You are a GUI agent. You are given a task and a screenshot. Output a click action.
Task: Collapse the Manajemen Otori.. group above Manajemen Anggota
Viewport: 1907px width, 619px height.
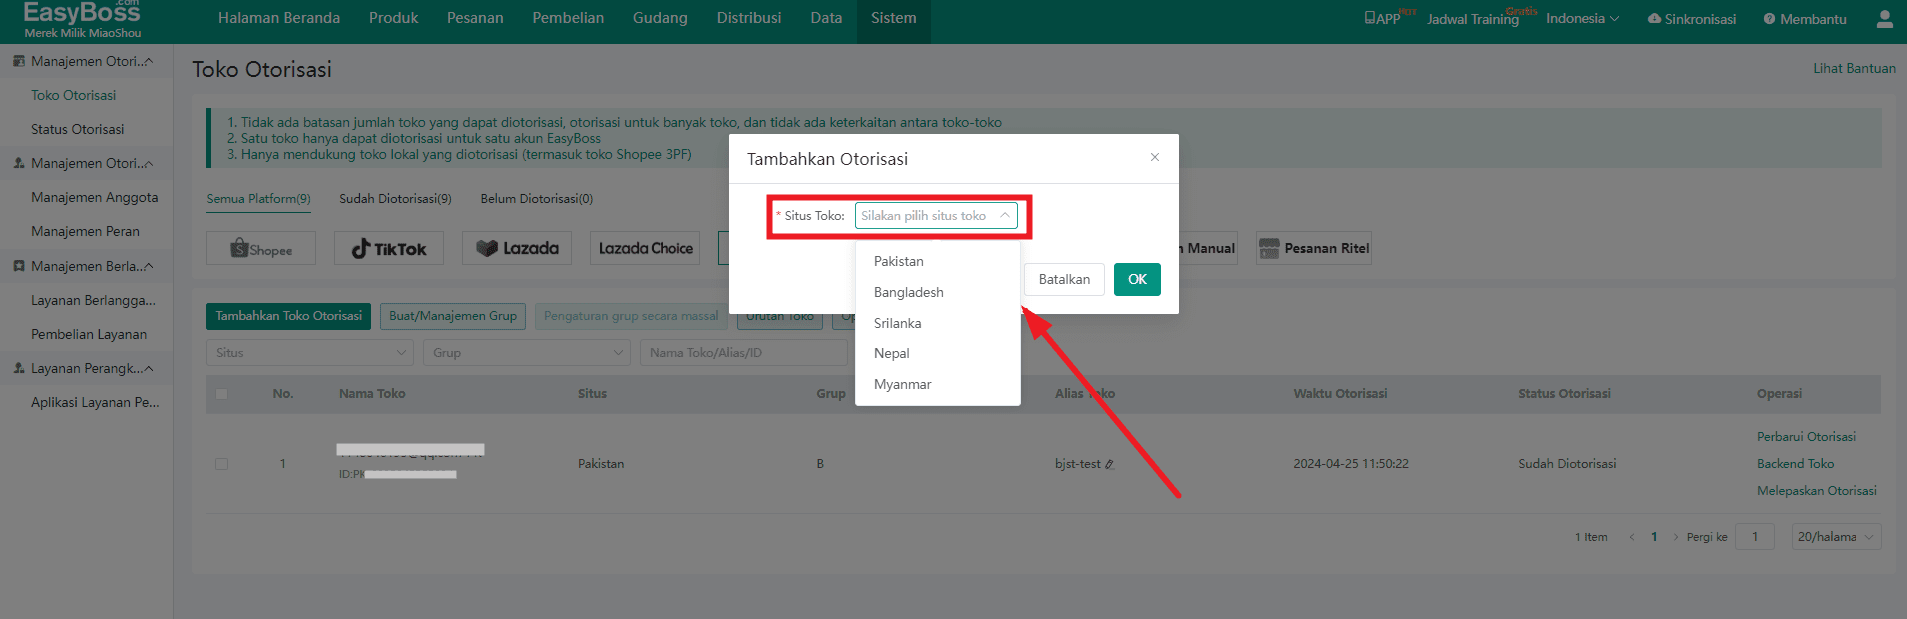[x=149, y=164]
